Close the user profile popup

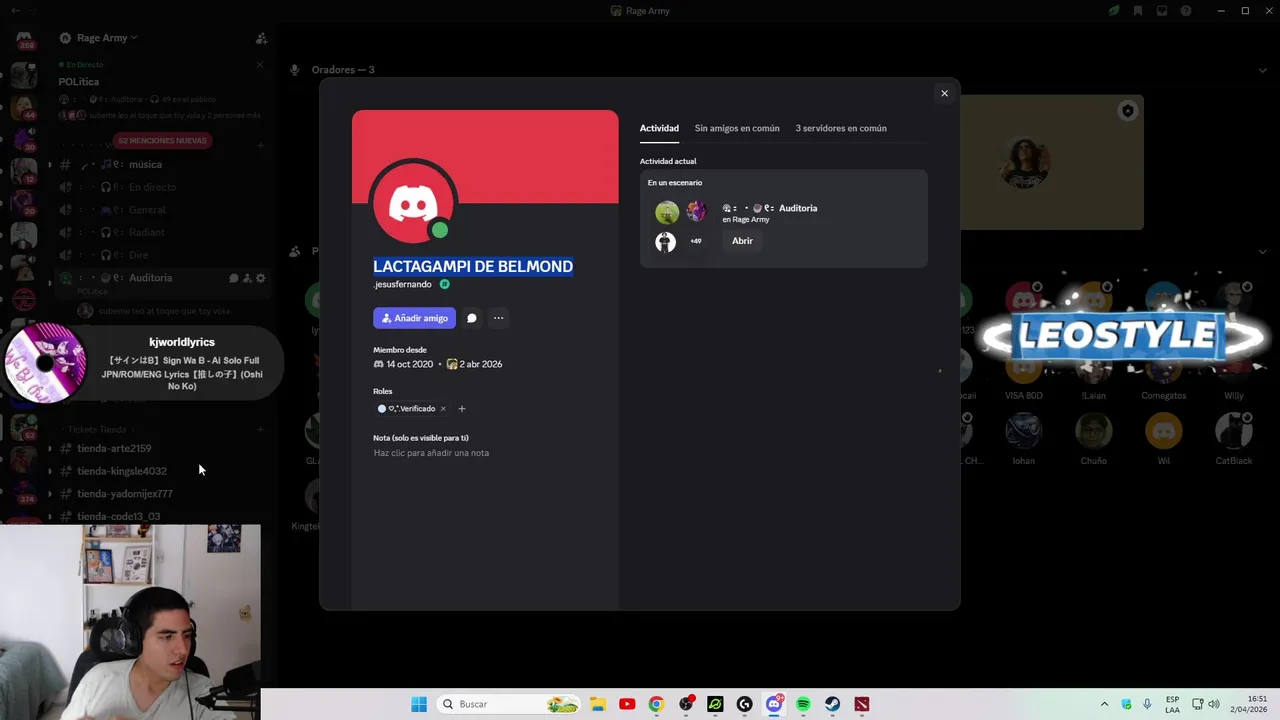(944, 93)
